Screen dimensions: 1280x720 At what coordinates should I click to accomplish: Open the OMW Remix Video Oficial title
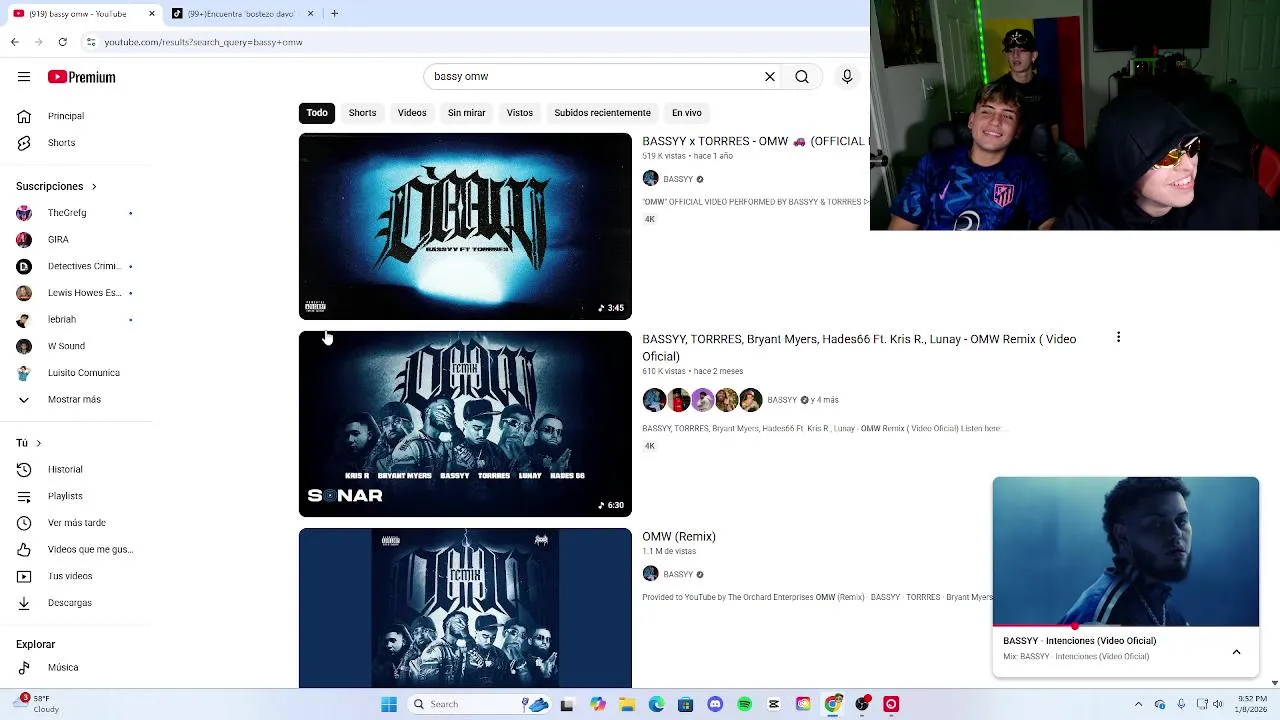[859, 347]
